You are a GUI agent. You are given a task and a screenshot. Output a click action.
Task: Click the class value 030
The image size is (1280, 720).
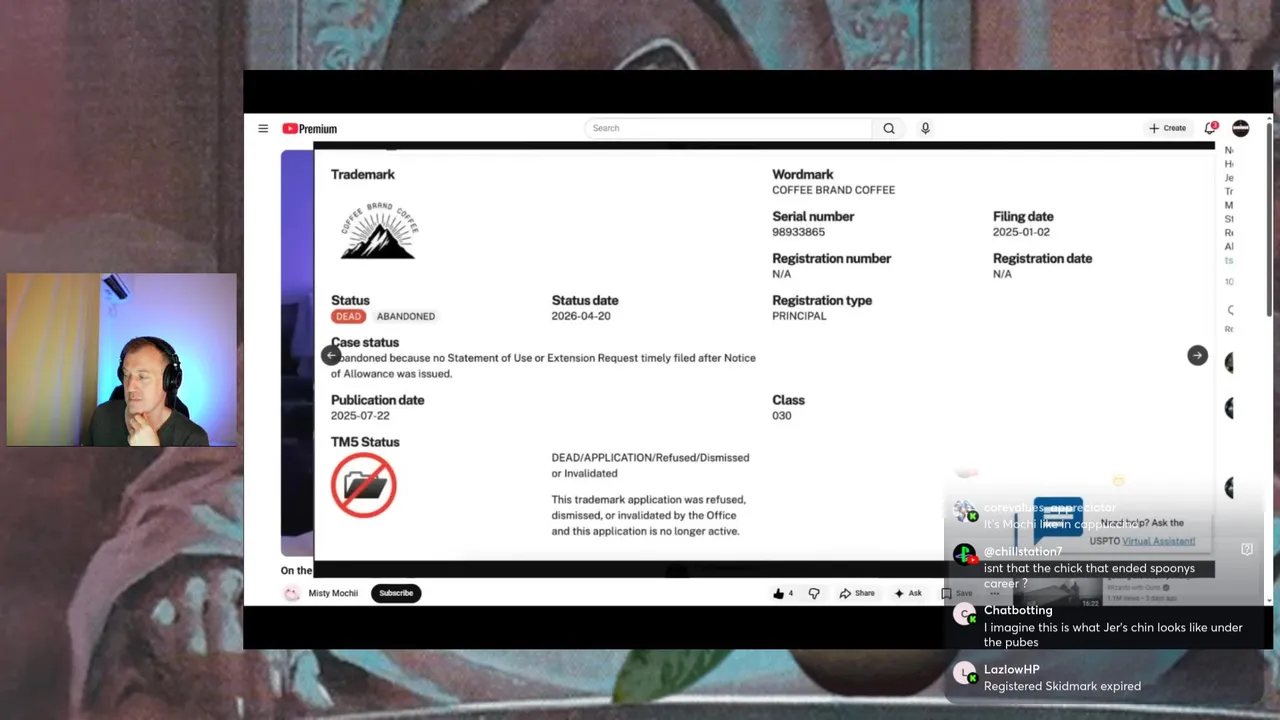[x=781, y=416]
